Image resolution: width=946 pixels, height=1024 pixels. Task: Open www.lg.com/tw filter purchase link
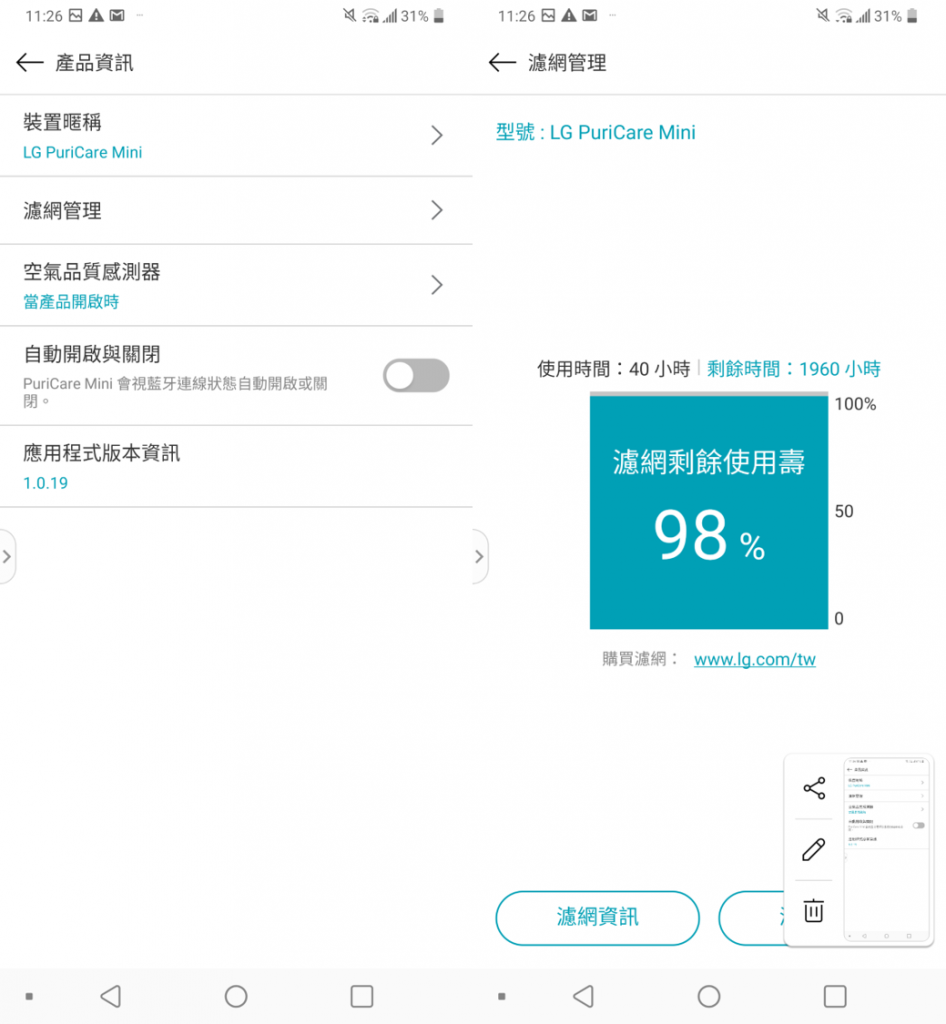755,660
